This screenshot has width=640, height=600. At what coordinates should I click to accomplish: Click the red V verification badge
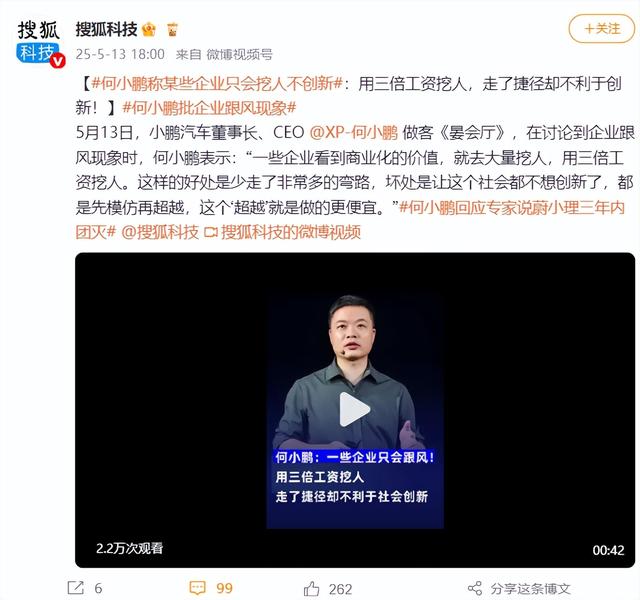pos(58,60)
